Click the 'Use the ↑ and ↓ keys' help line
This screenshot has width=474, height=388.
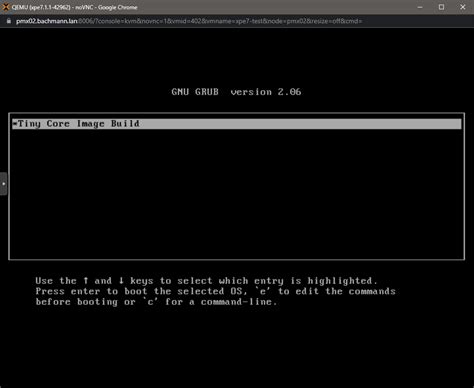click(x=206, y=281)
